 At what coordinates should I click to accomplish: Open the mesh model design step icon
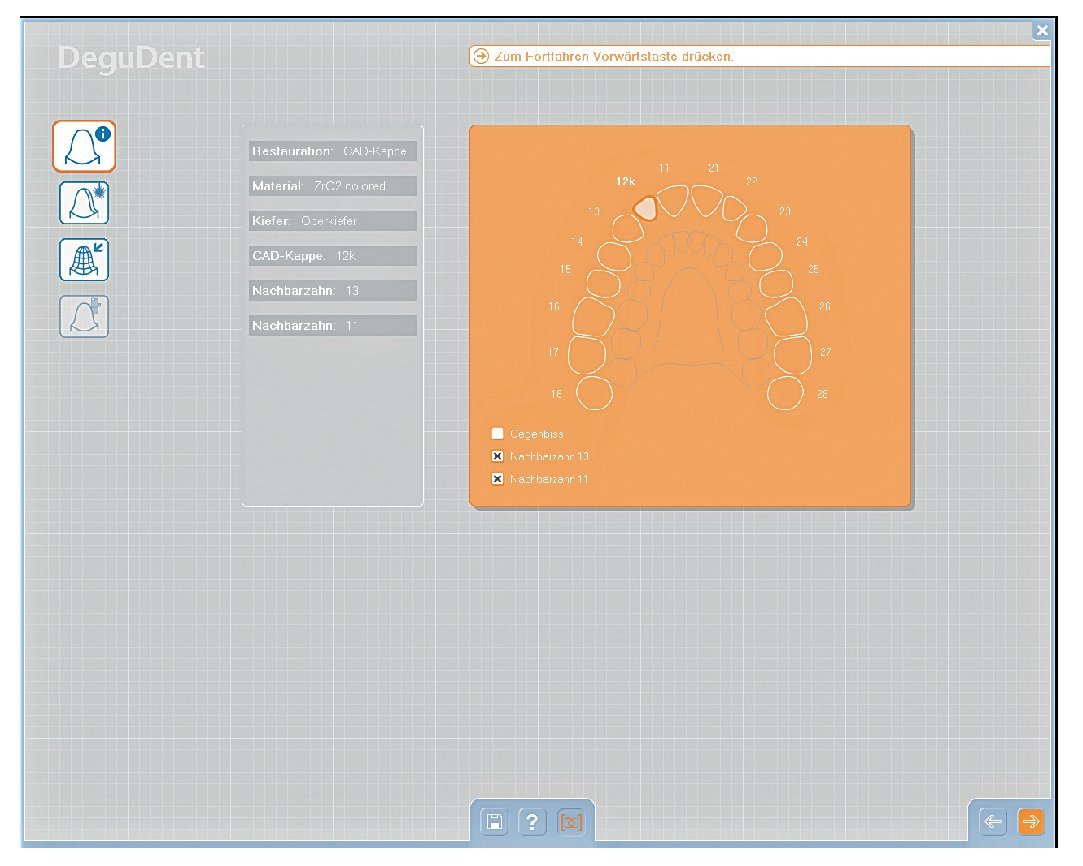[84, 259]
